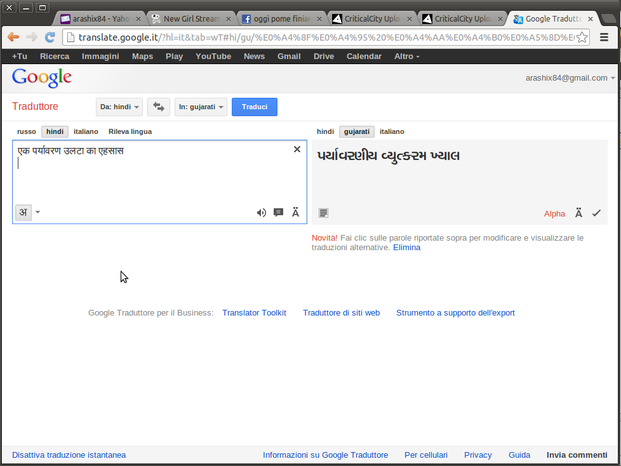
Task: Open Translator Toolkit link
Action: [x=254, y=313]
